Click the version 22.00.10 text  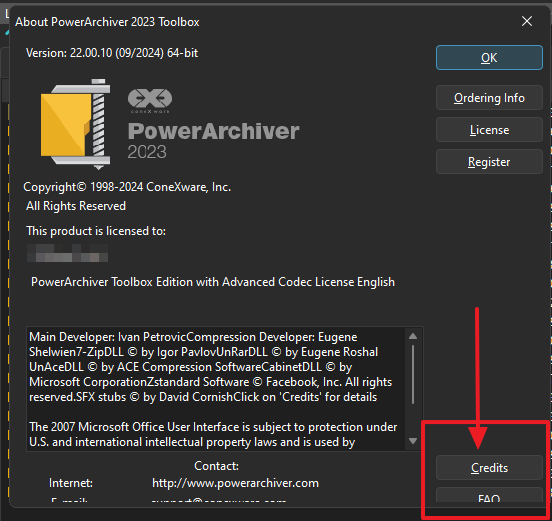[x=112, y=53]
